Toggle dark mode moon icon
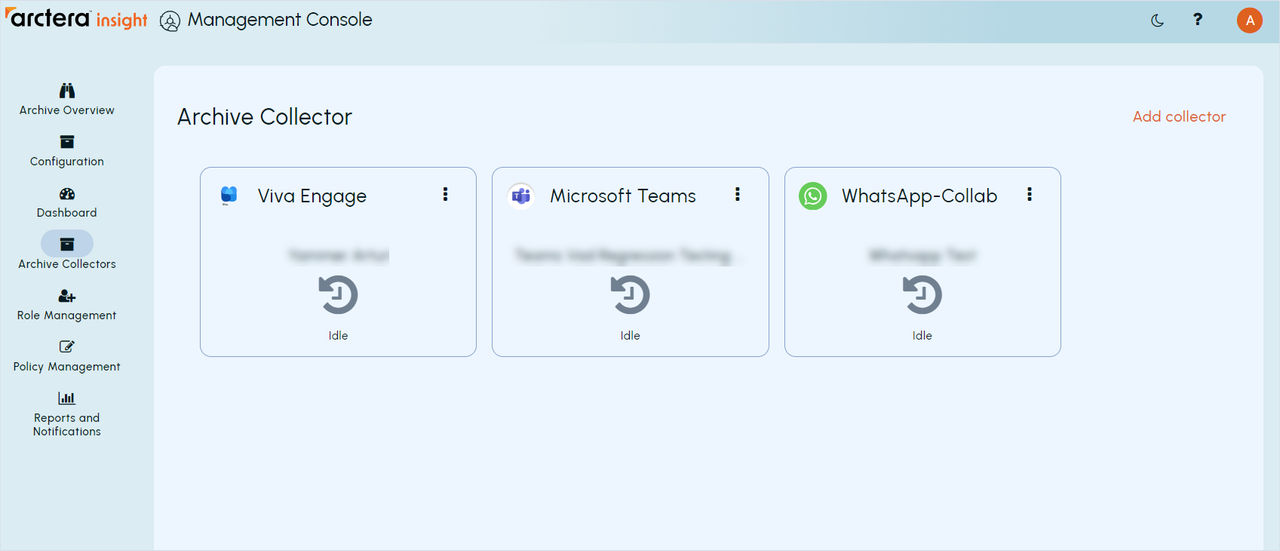This screenshot has width=1280, height=551. coord(1158,20)
